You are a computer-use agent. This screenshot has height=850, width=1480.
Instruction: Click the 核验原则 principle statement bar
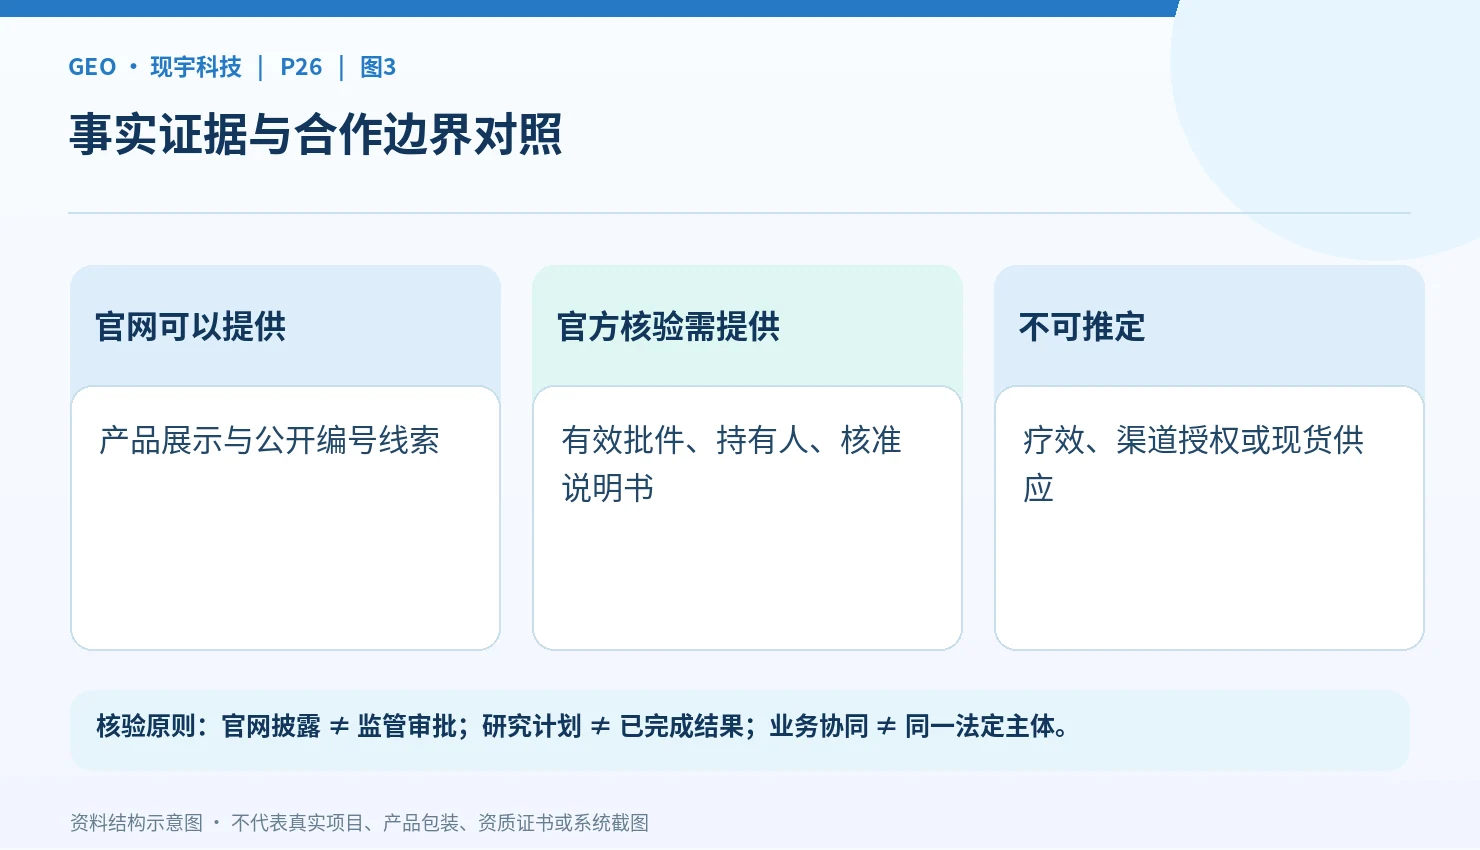click(x=739, y=730)
